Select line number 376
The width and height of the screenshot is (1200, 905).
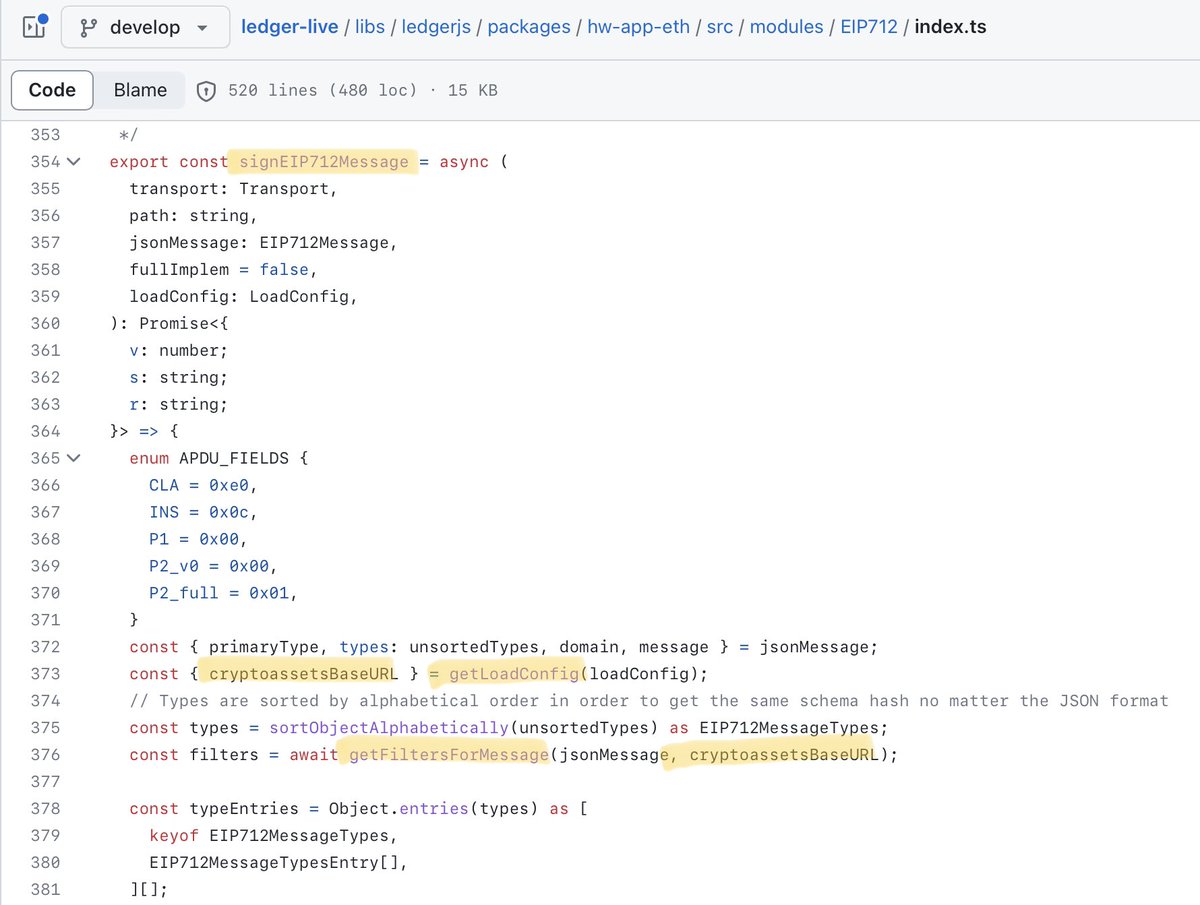45,755
